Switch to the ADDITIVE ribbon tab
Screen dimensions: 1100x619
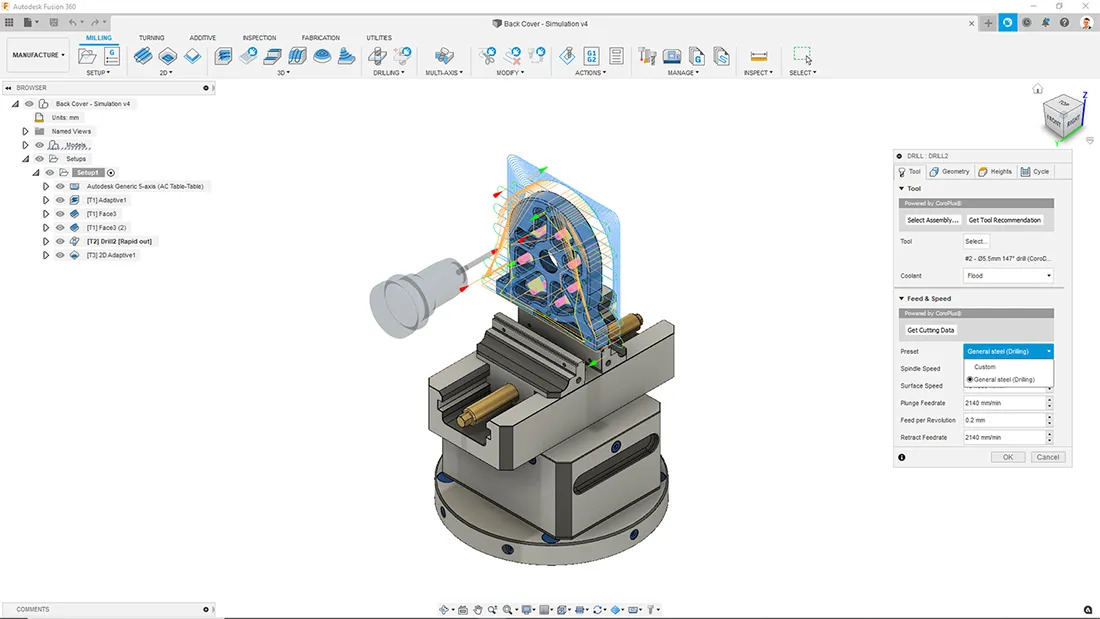point(203,38)
